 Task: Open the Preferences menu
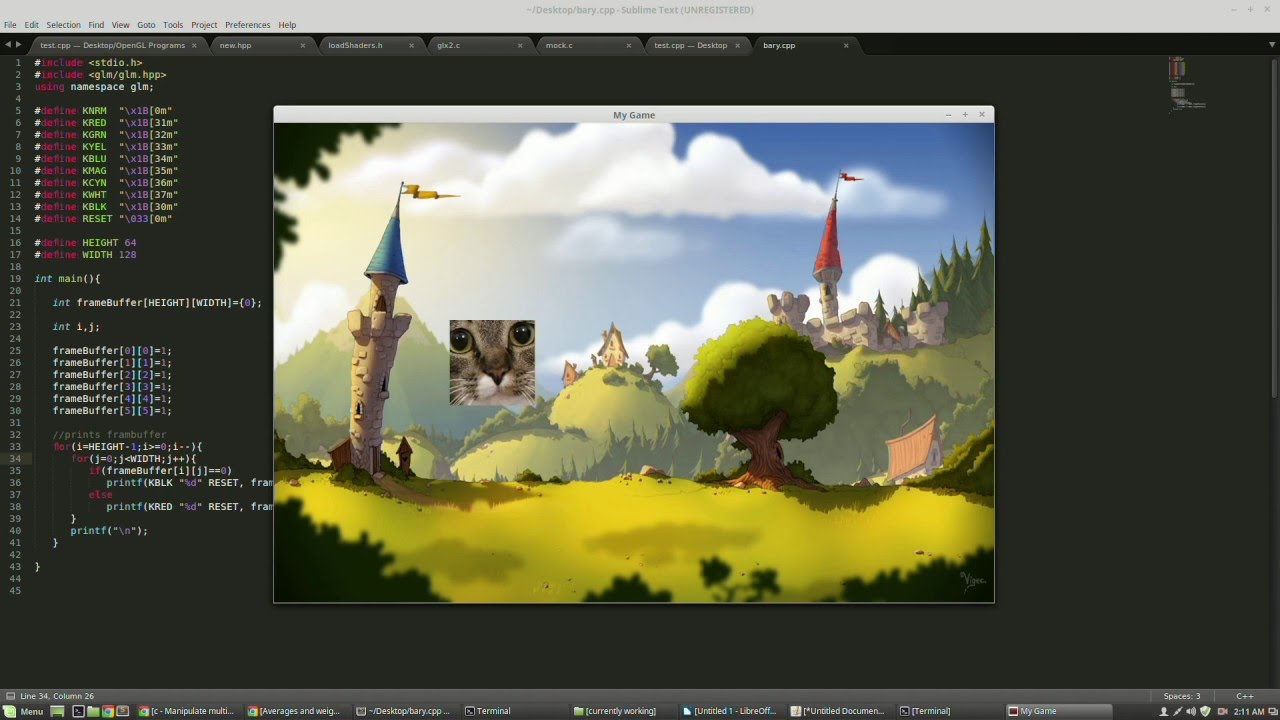tap(247, 24)
